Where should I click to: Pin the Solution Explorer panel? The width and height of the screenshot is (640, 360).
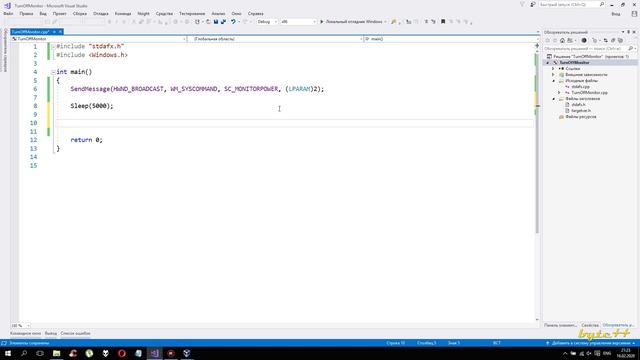click(629, 32)
